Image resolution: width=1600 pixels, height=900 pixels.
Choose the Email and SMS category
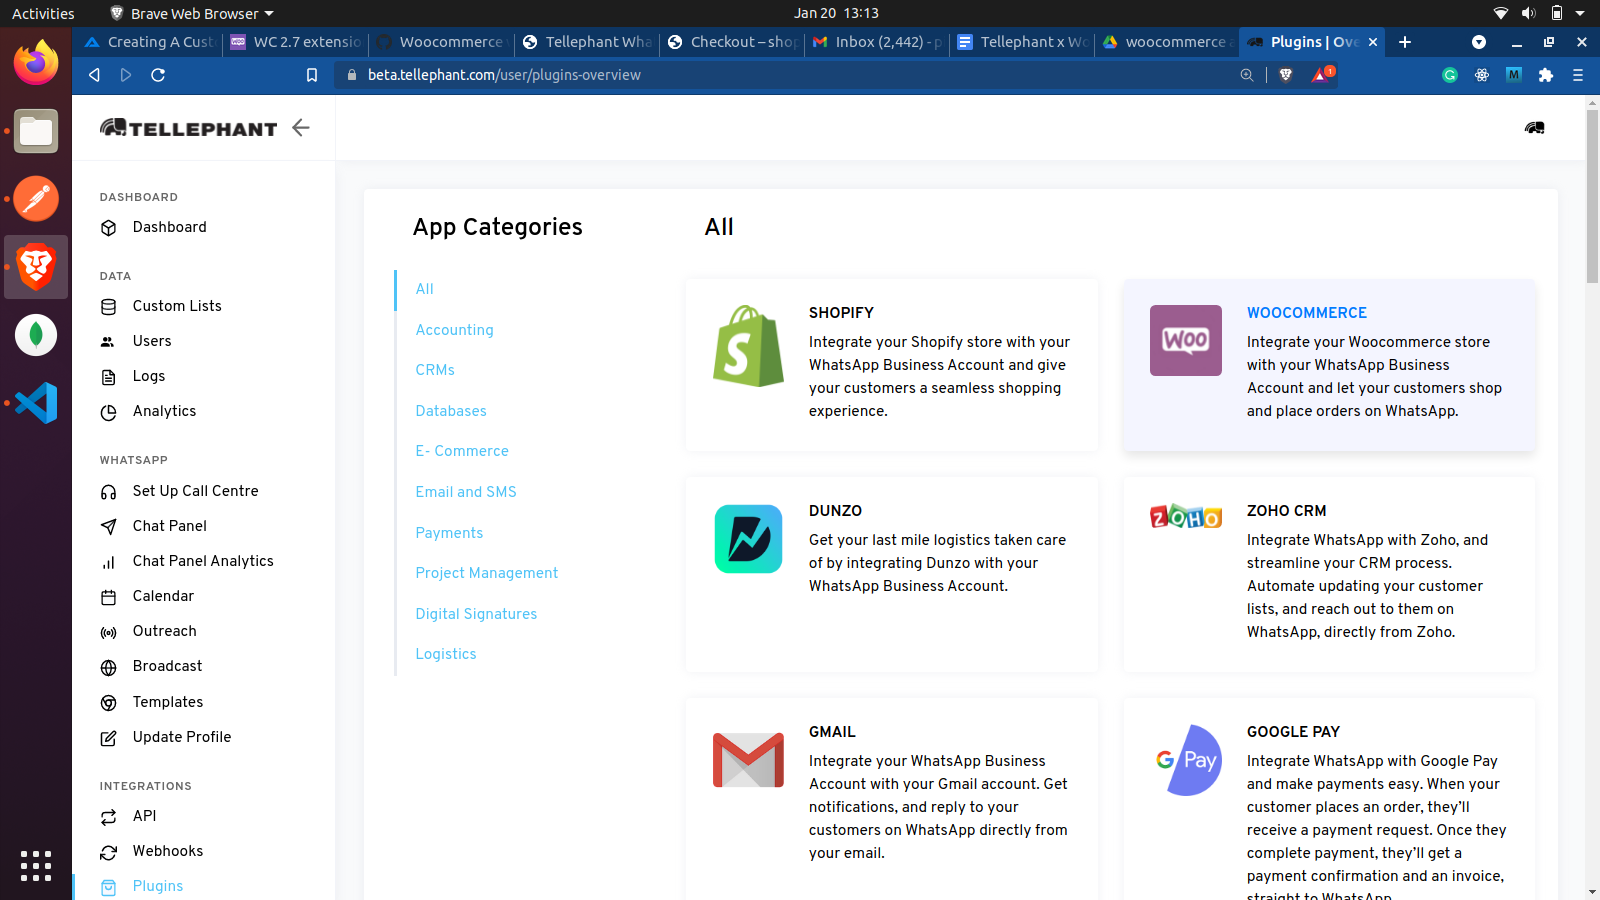click(x=466, y=492)
